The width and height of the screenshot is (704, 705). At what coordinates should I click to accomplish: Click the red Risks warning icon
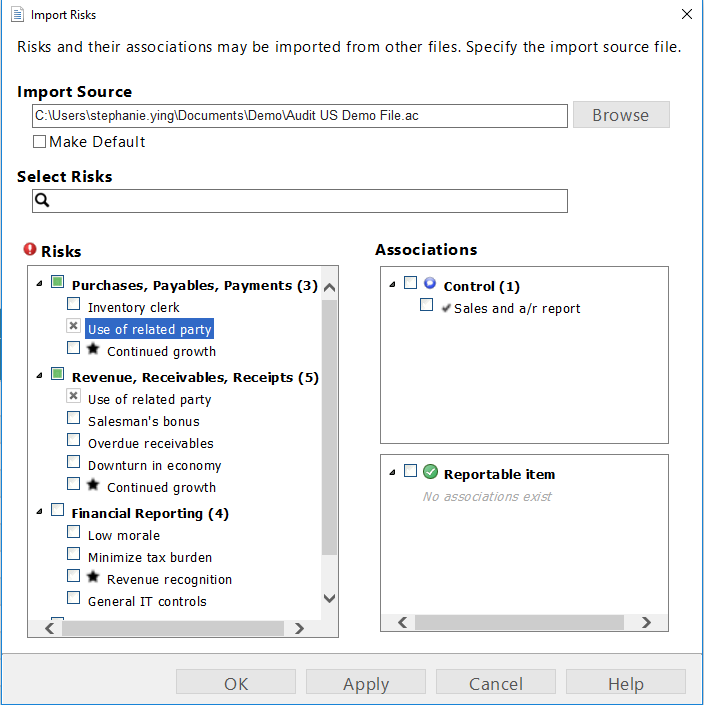[x=30, y=250]
